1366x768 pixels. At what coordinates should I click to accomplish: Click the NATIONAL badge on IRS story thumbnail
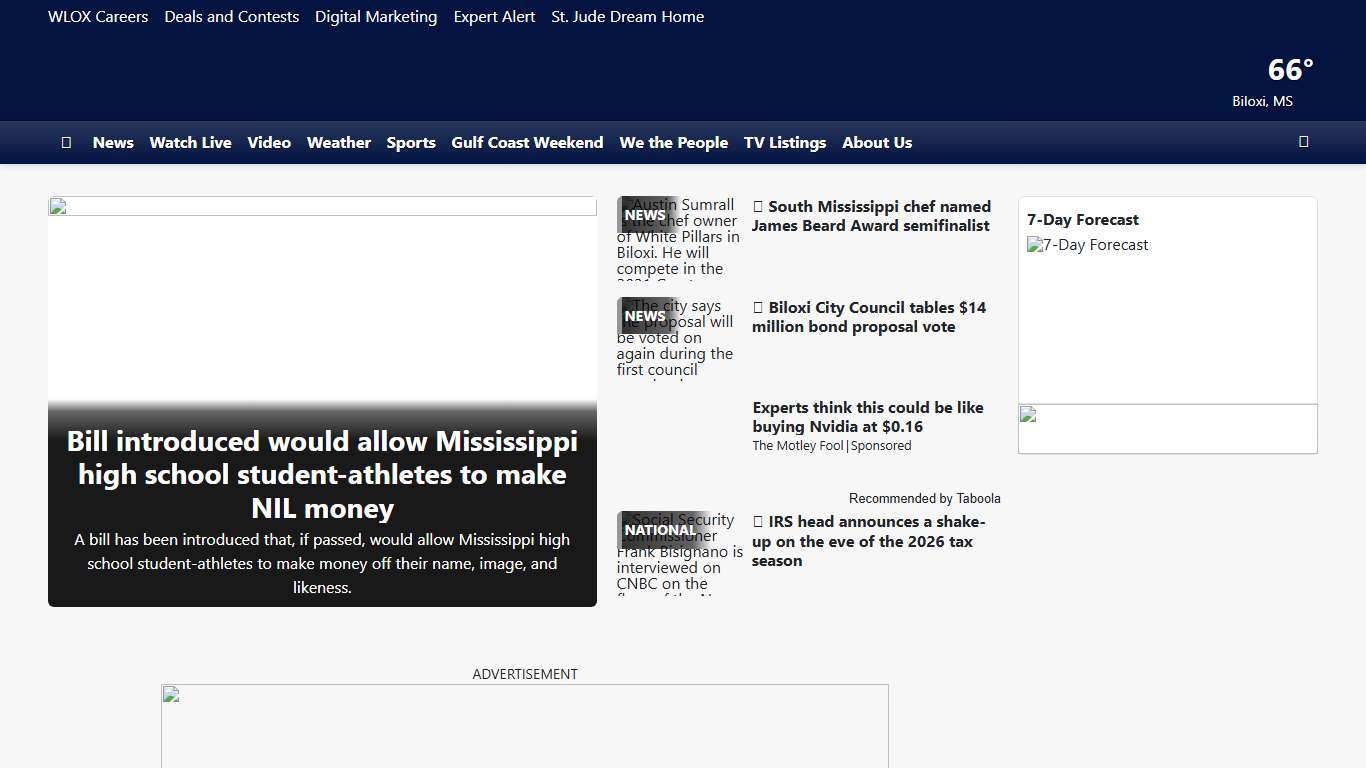tap(660, 530)
